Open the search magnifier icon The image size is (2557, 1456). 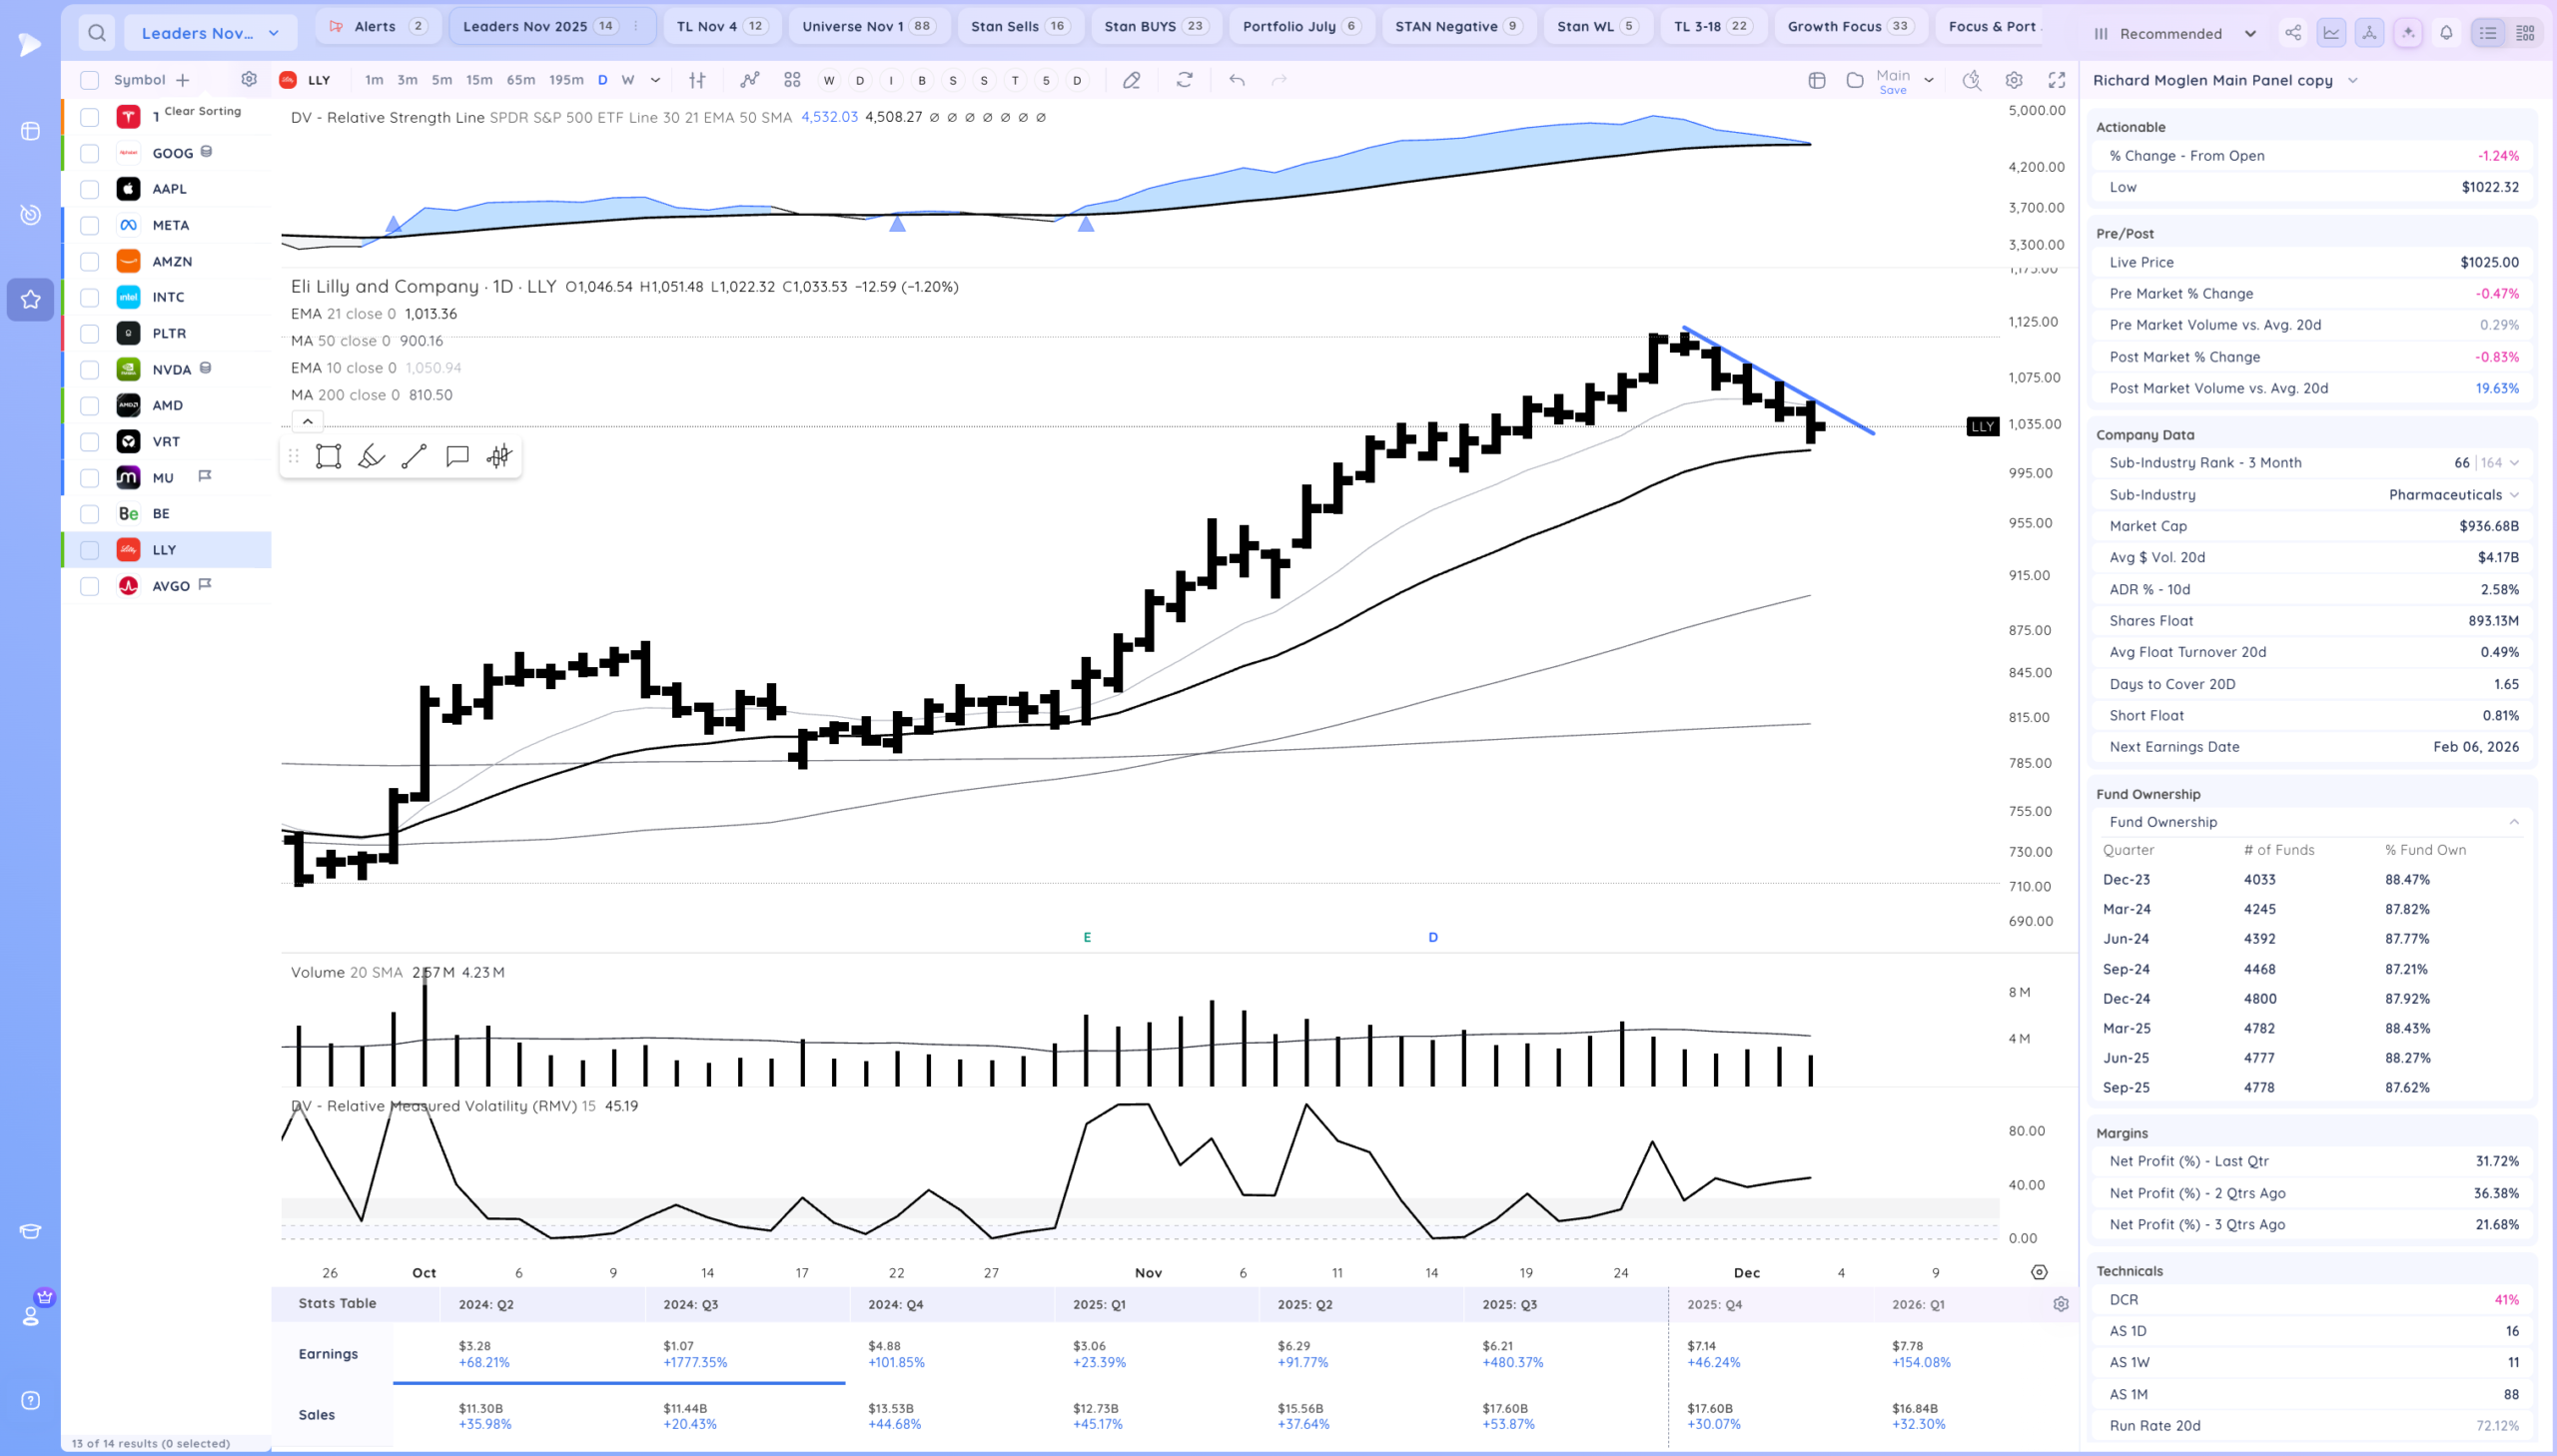[96, 33]
